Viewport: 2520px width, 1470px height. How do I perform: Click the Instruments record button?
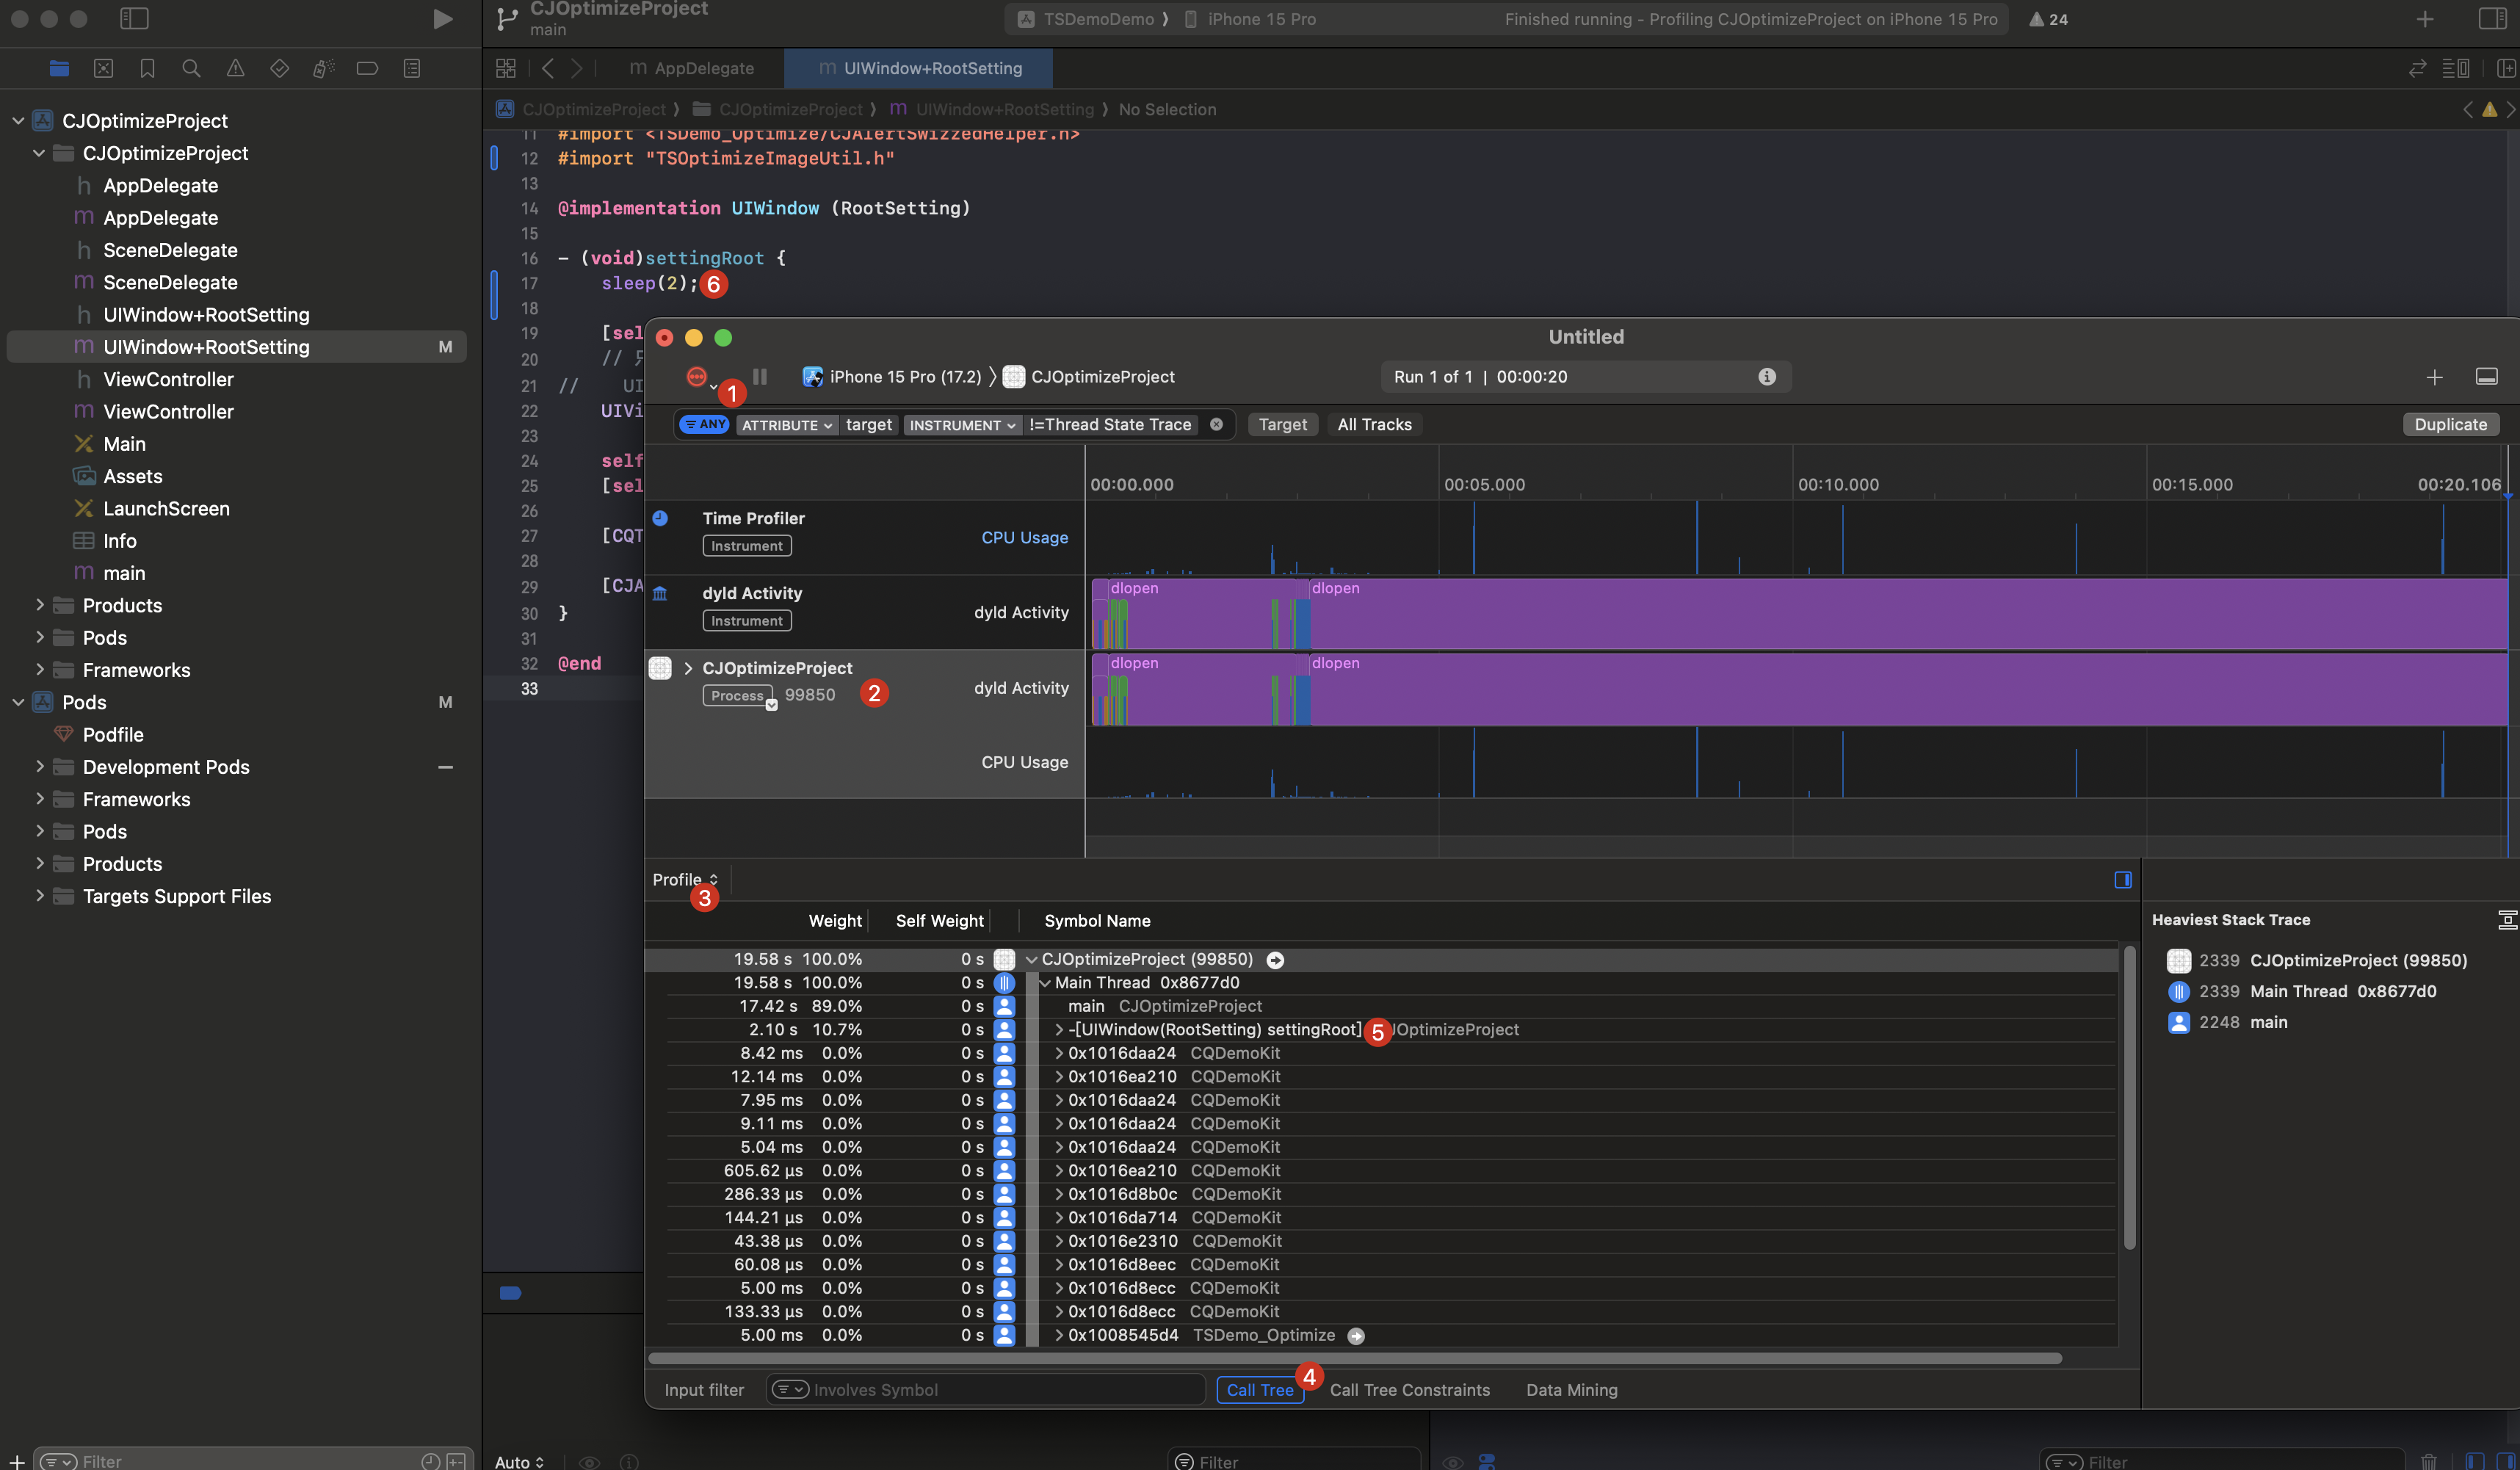pos(696,376)
